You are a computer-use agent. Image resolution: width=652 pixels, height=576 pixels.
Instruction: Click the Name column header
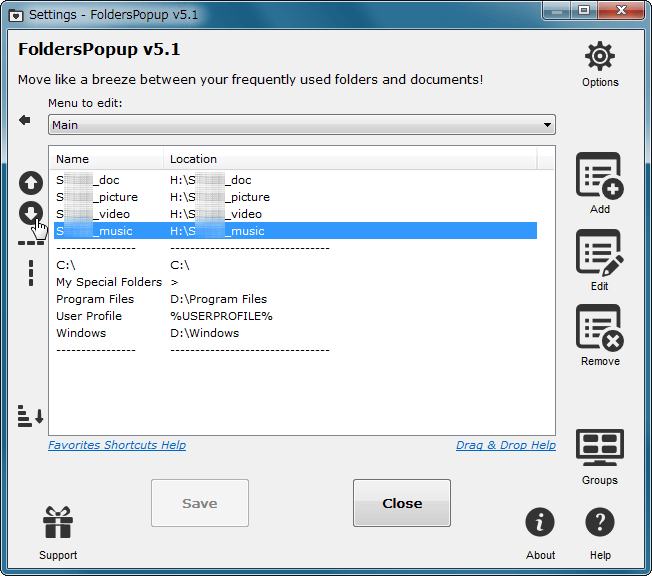107,159
